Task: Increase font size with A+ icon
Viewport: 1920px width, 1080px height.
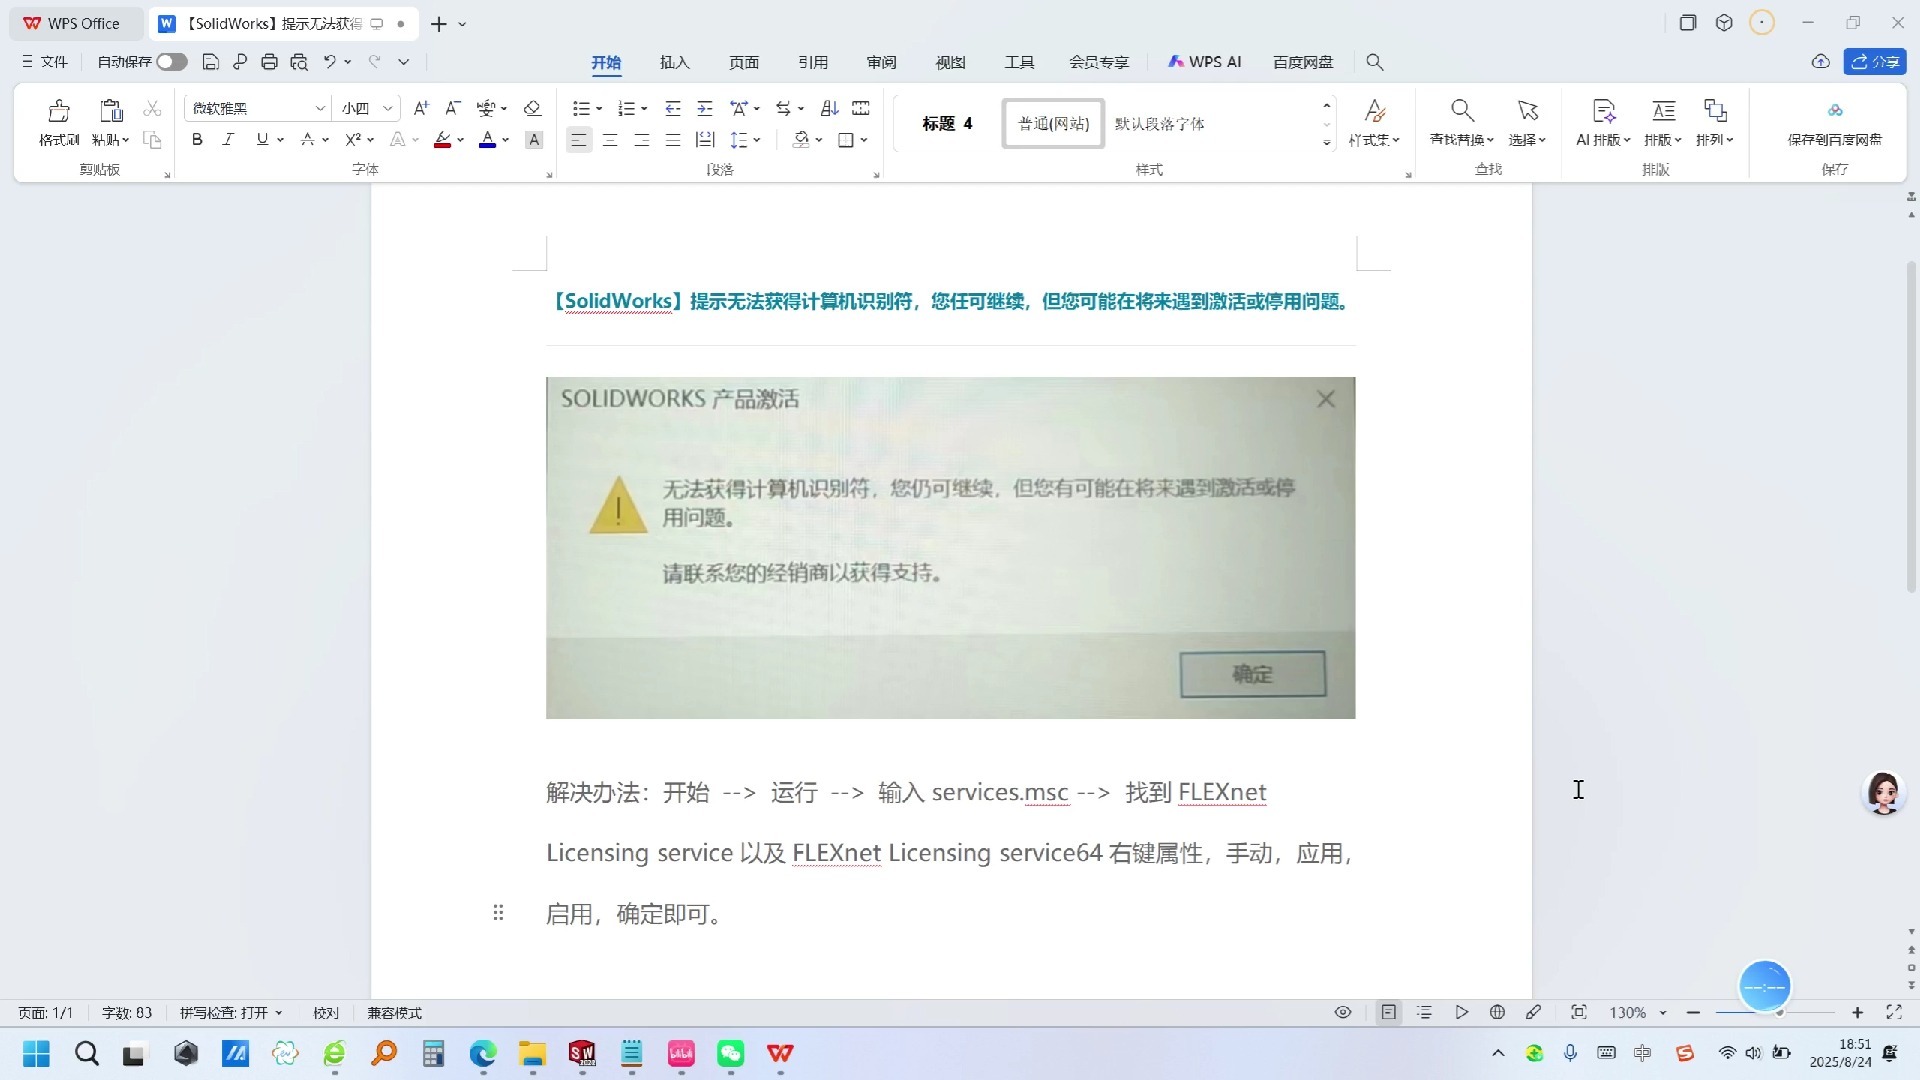Action: (x=421, y=108)
